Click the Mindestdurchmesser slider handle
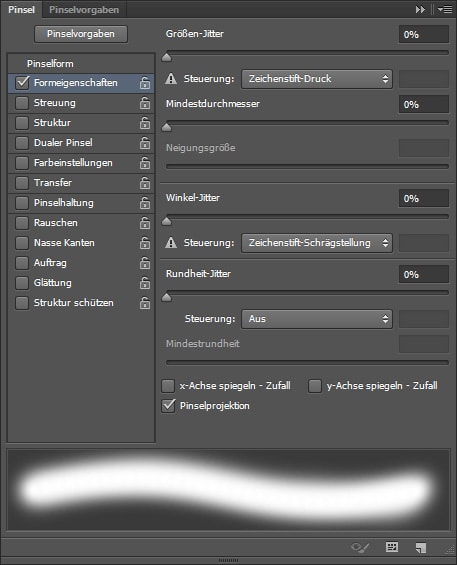The width and height of the screenshot is (457, 565). coord(167,127)
